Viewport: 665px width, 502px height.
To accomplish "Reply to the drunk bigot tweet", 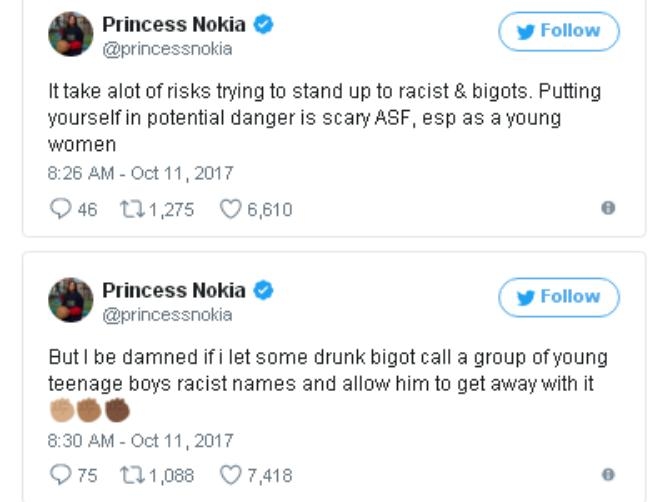I will pyautogui.click(x=59, y=475).
